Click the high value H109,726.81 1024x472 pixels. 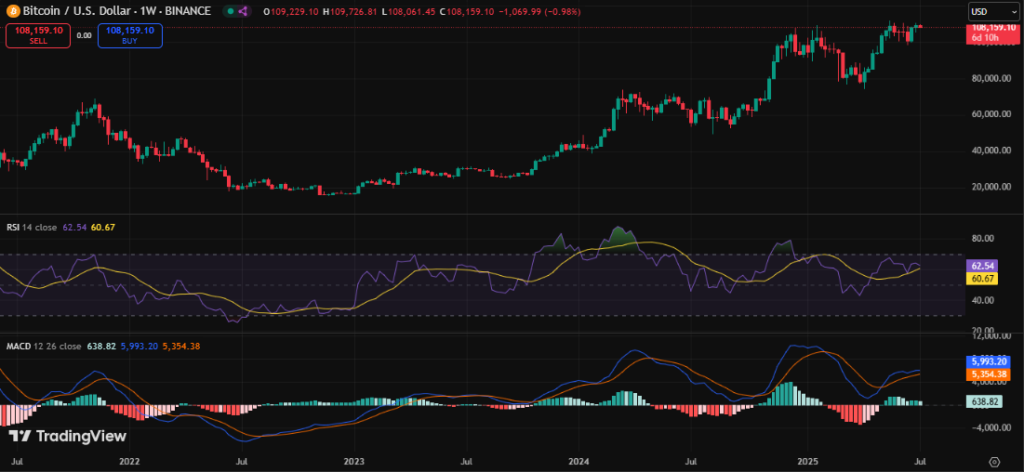(x=347, y=12)
